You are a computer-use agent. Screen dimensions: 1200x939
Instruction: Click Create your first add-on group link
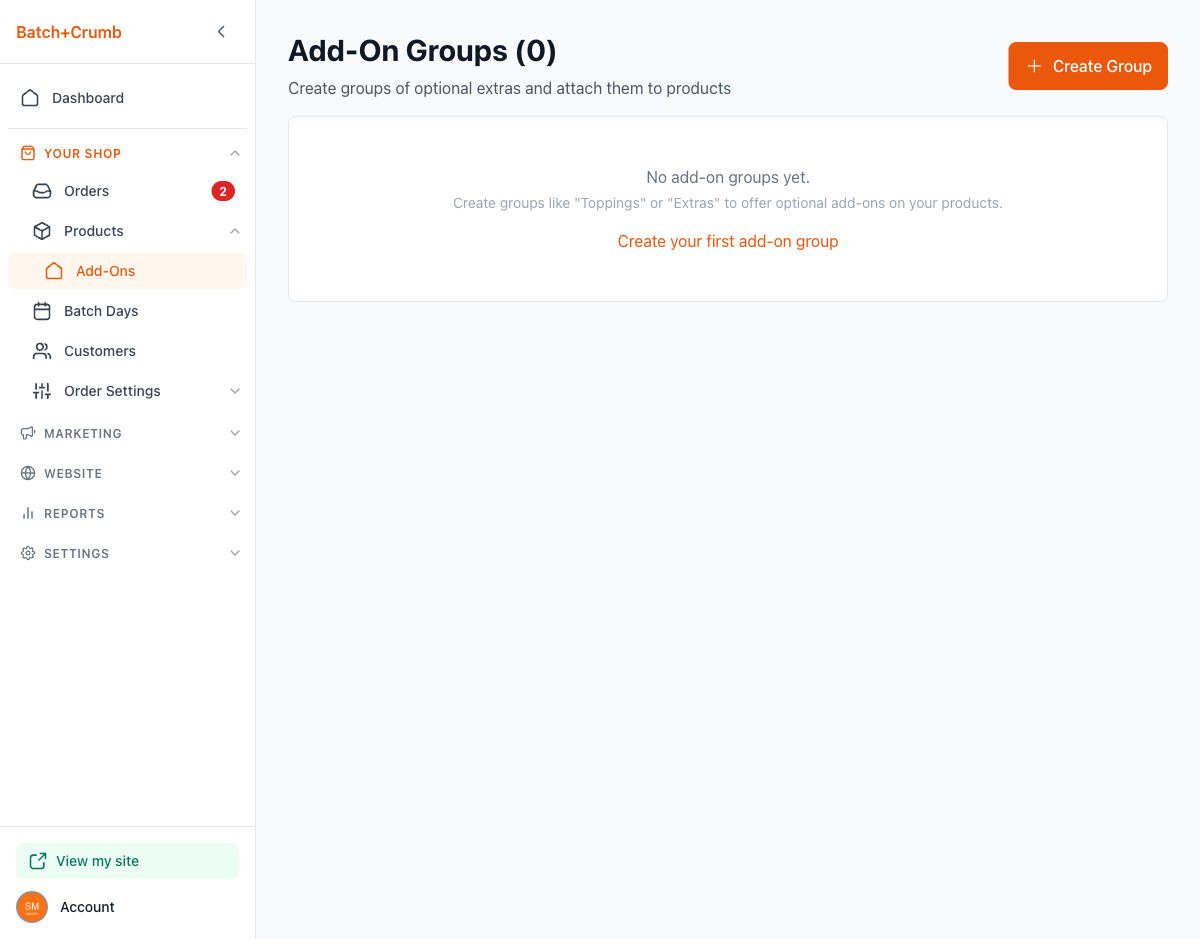point(727,241)
